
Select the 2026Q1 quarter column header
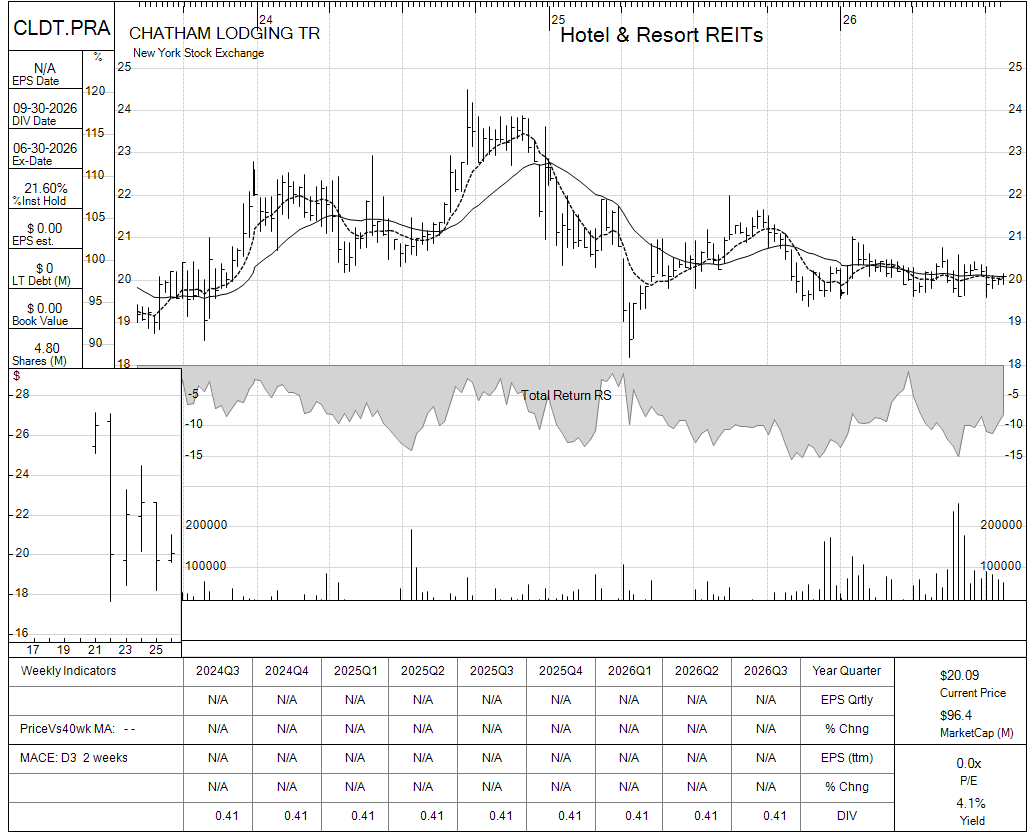pos(629,671)
